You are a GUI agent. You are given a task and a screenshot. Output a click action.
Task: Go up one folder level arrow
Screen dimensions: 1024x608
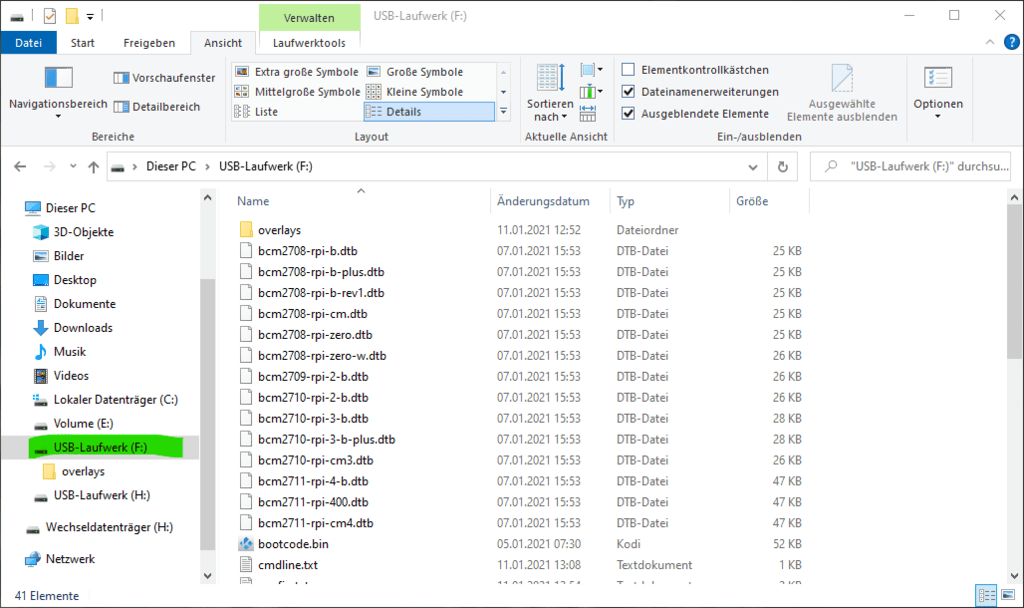(93, 166)
